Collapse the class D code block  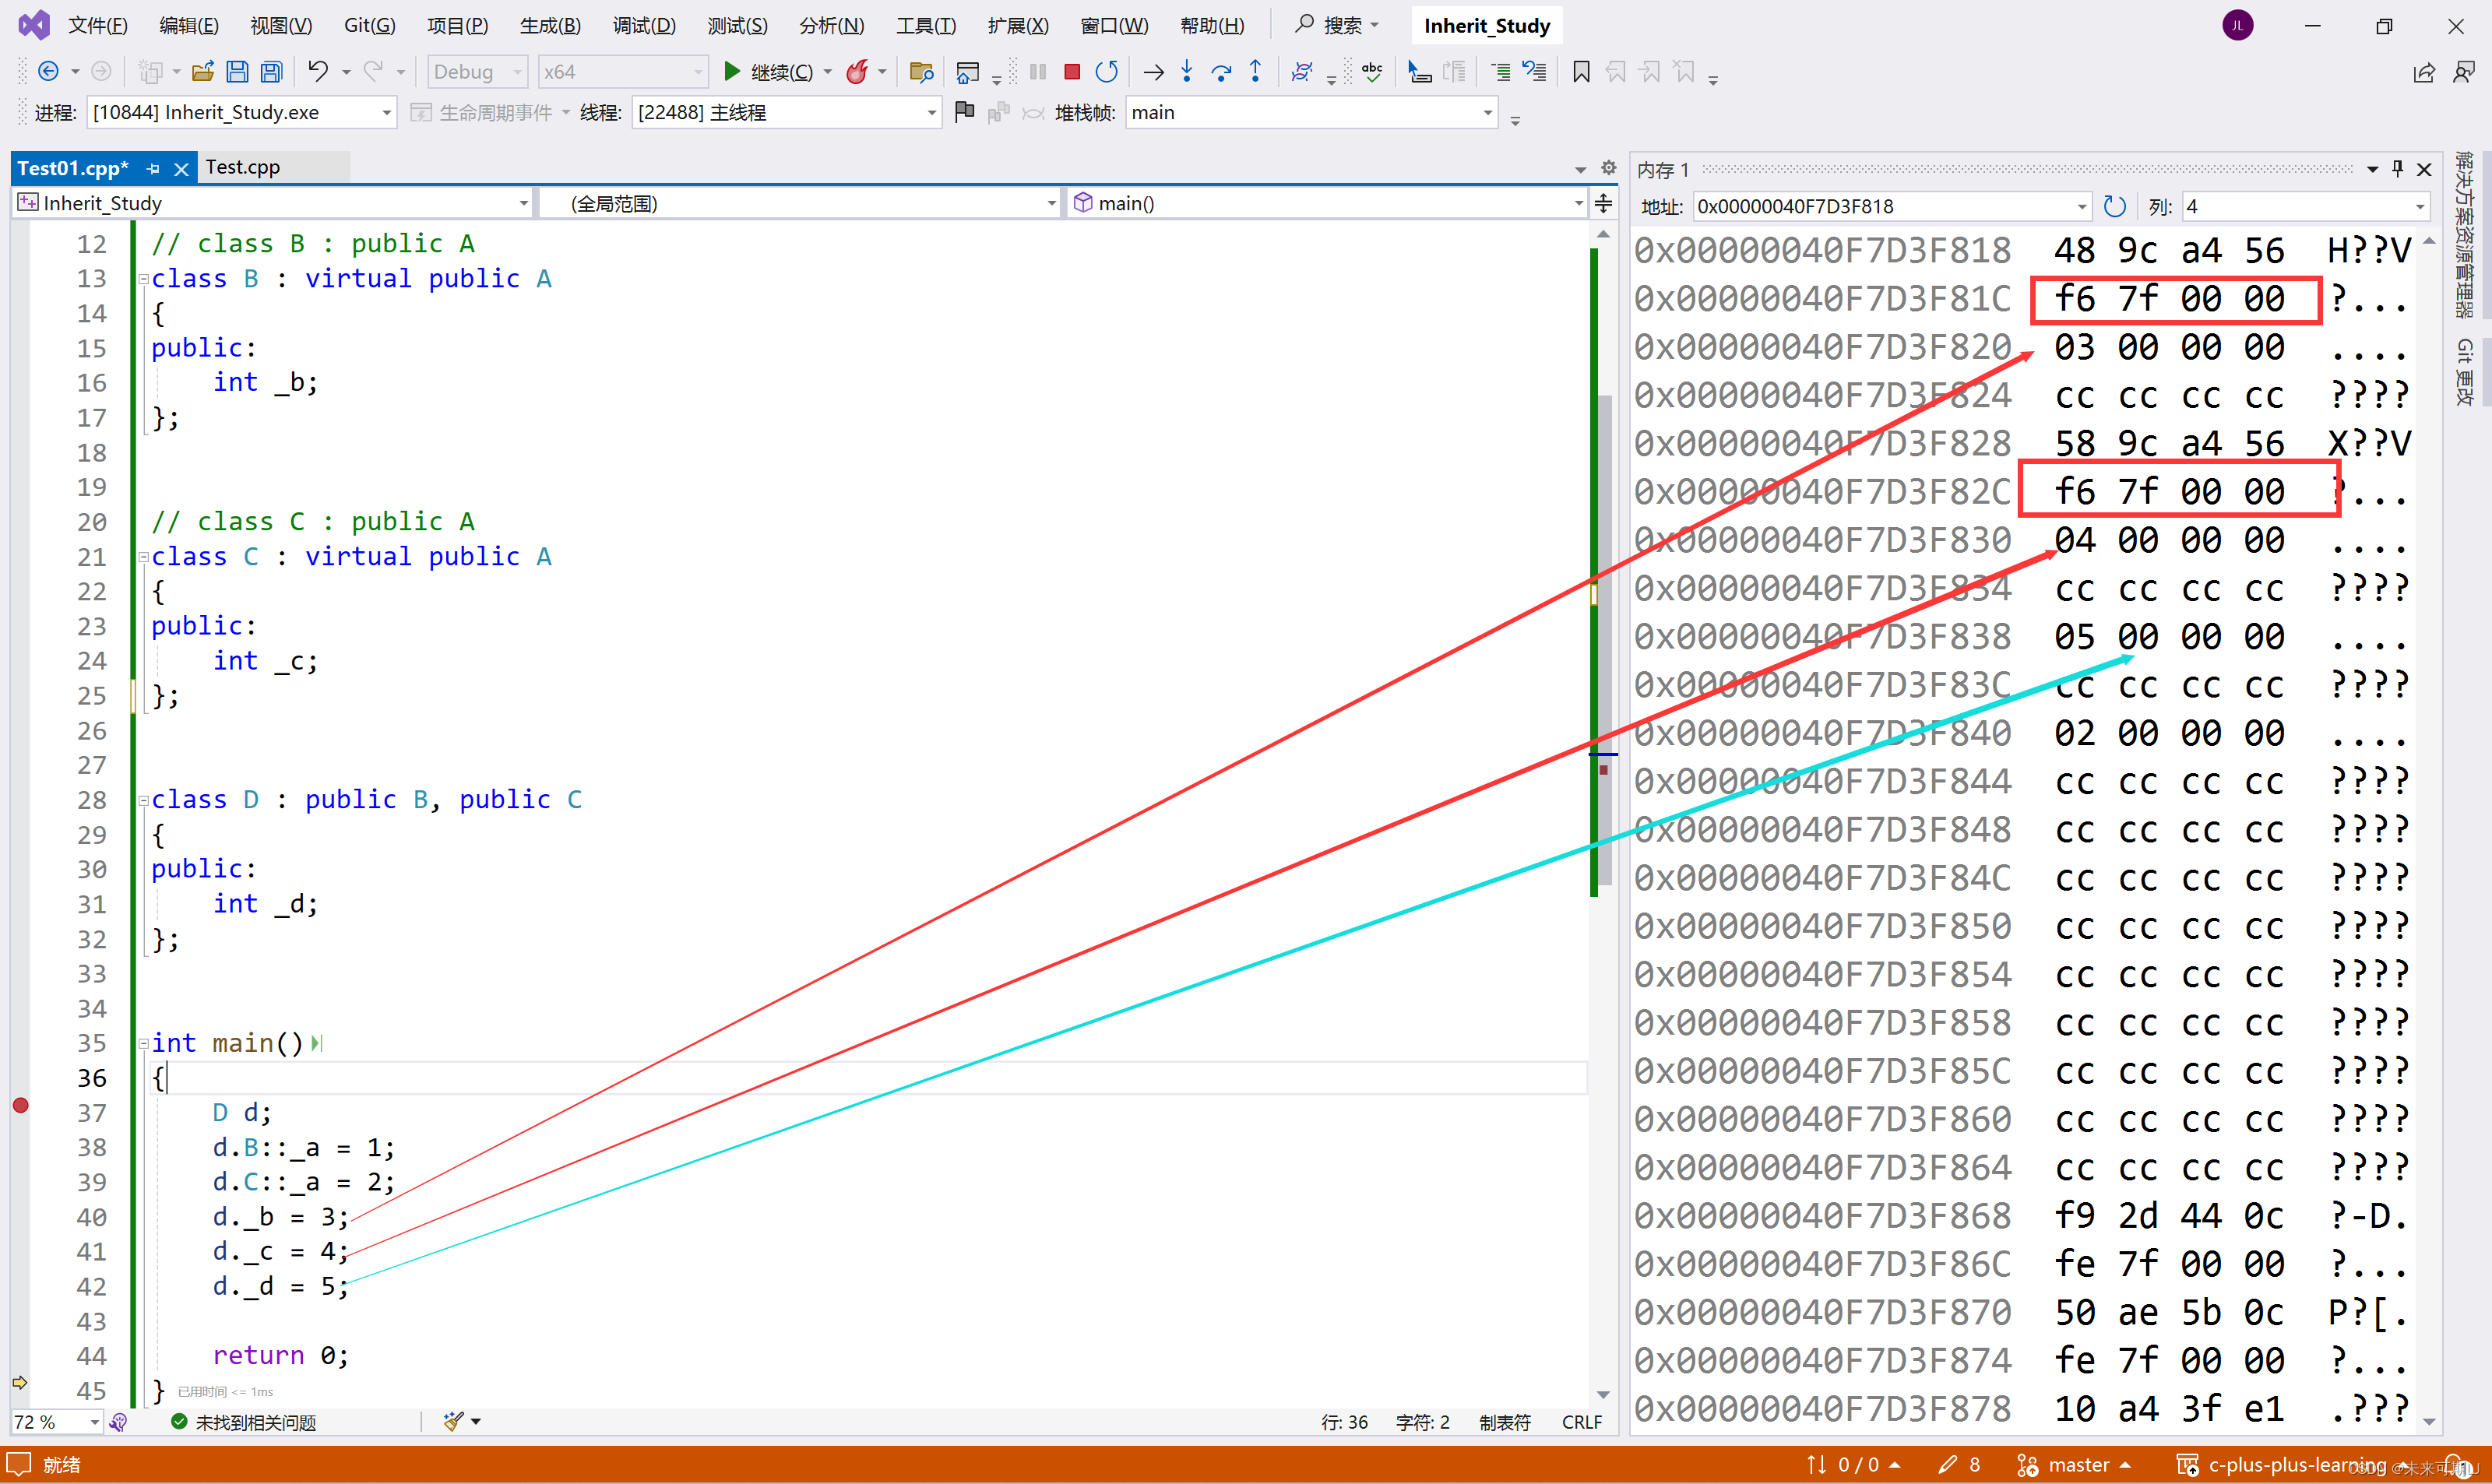coord(143,800)
